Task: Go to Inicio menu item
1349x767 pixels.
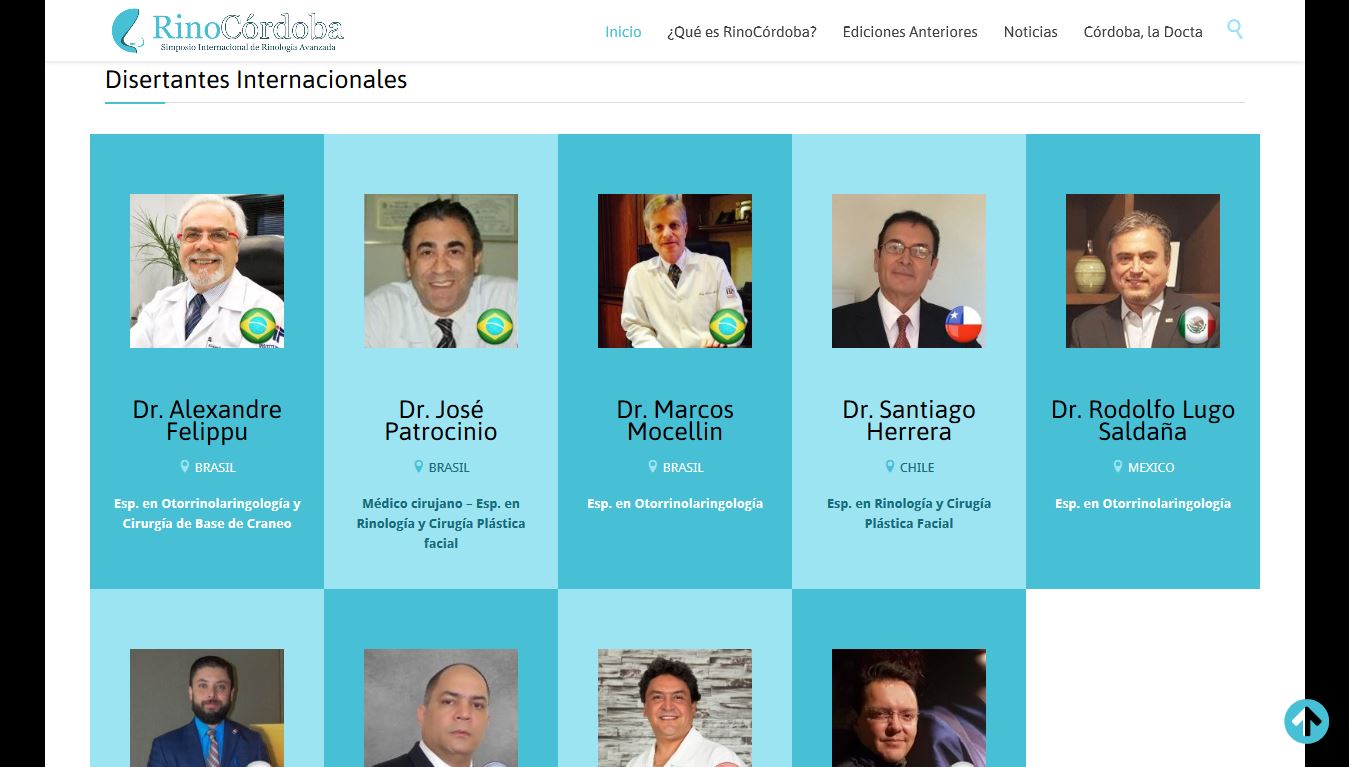Action: 623,32
